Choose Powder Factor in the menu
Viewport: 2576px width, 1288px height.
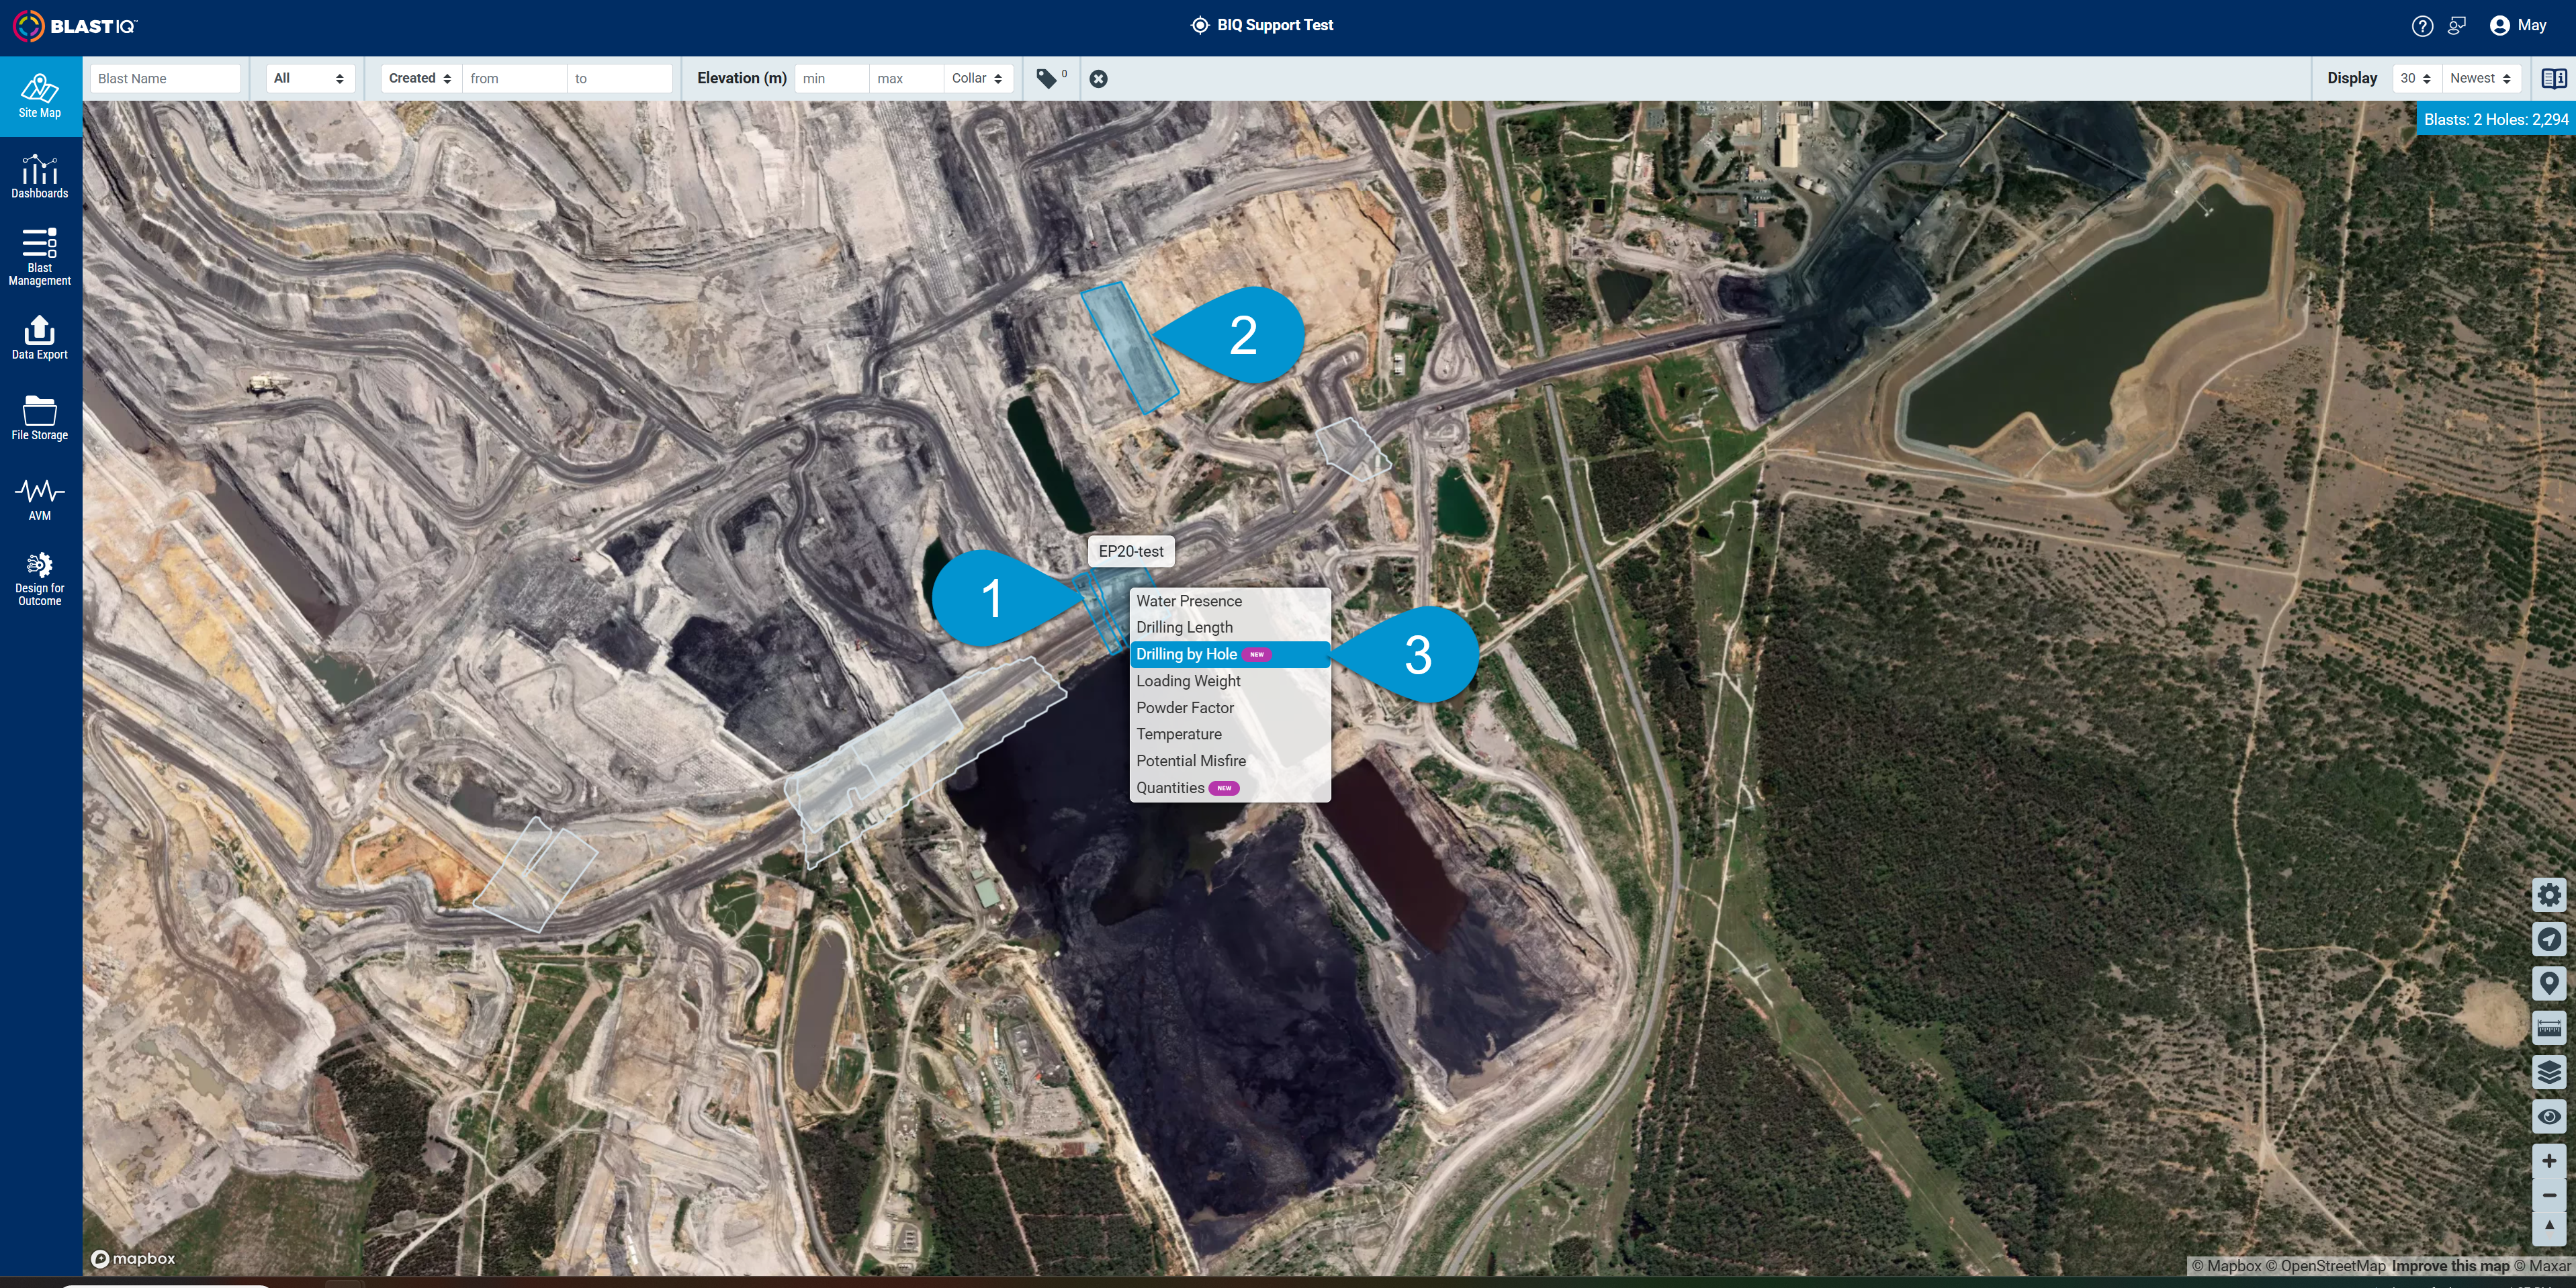click(x=1229, y=708)
